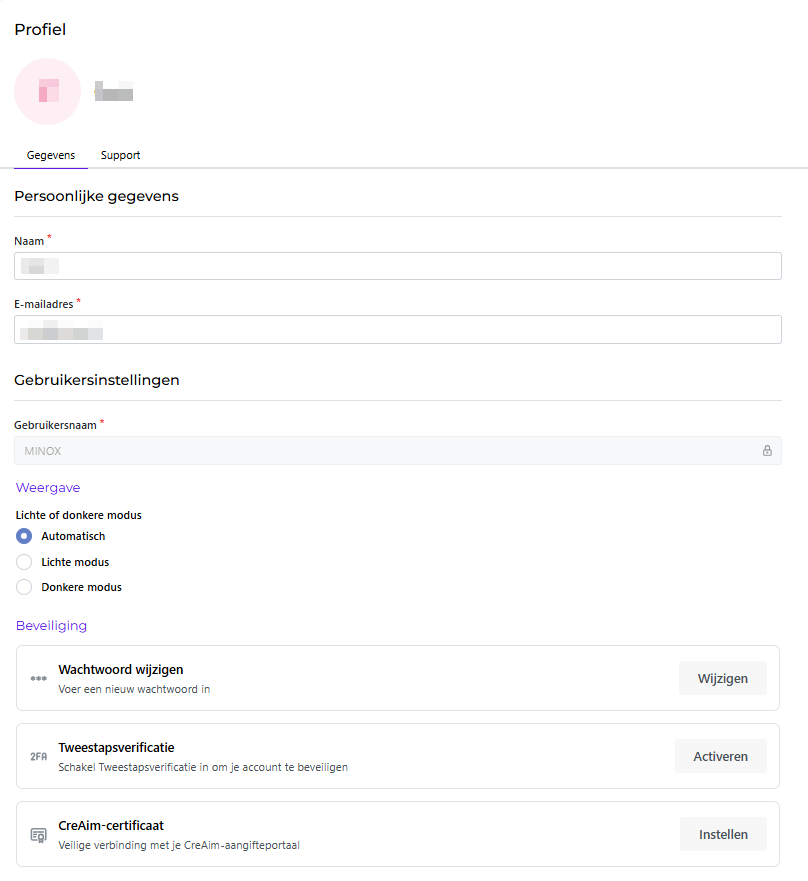
Task: Click the Weergave section heading
Action: [48, 488]
